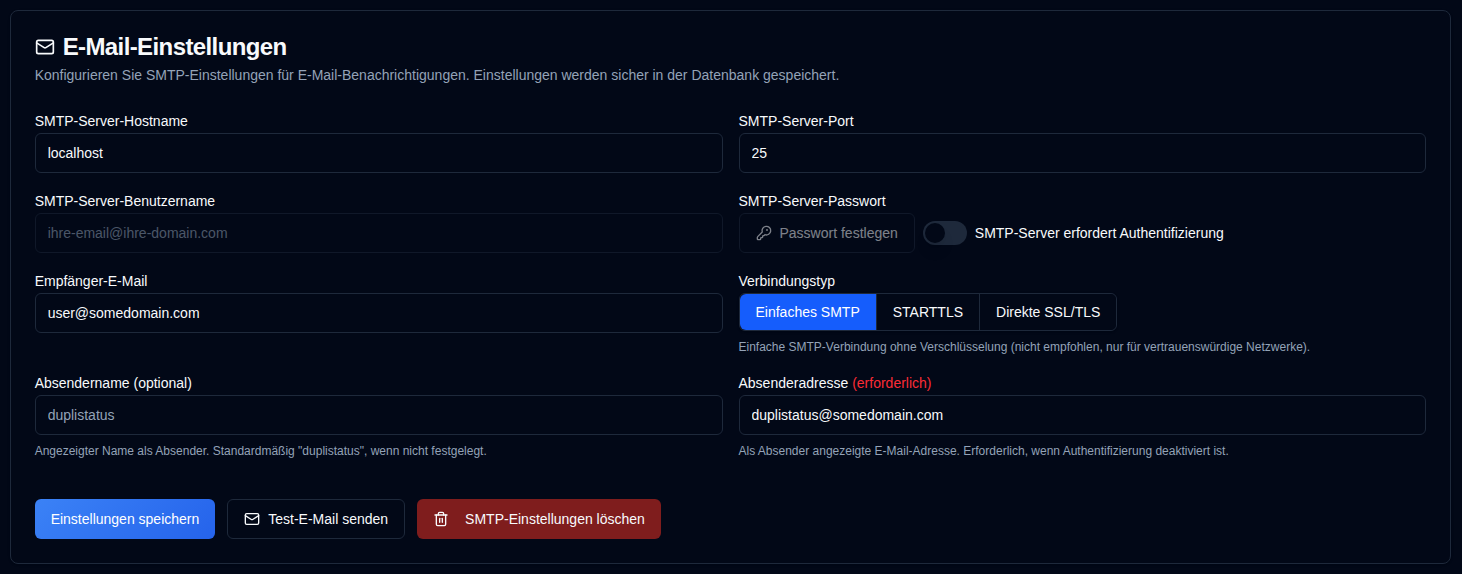This screenshot has width=1462, height=574.
Task: Select STARTTLS connection type
Action: tap(928, 312)
